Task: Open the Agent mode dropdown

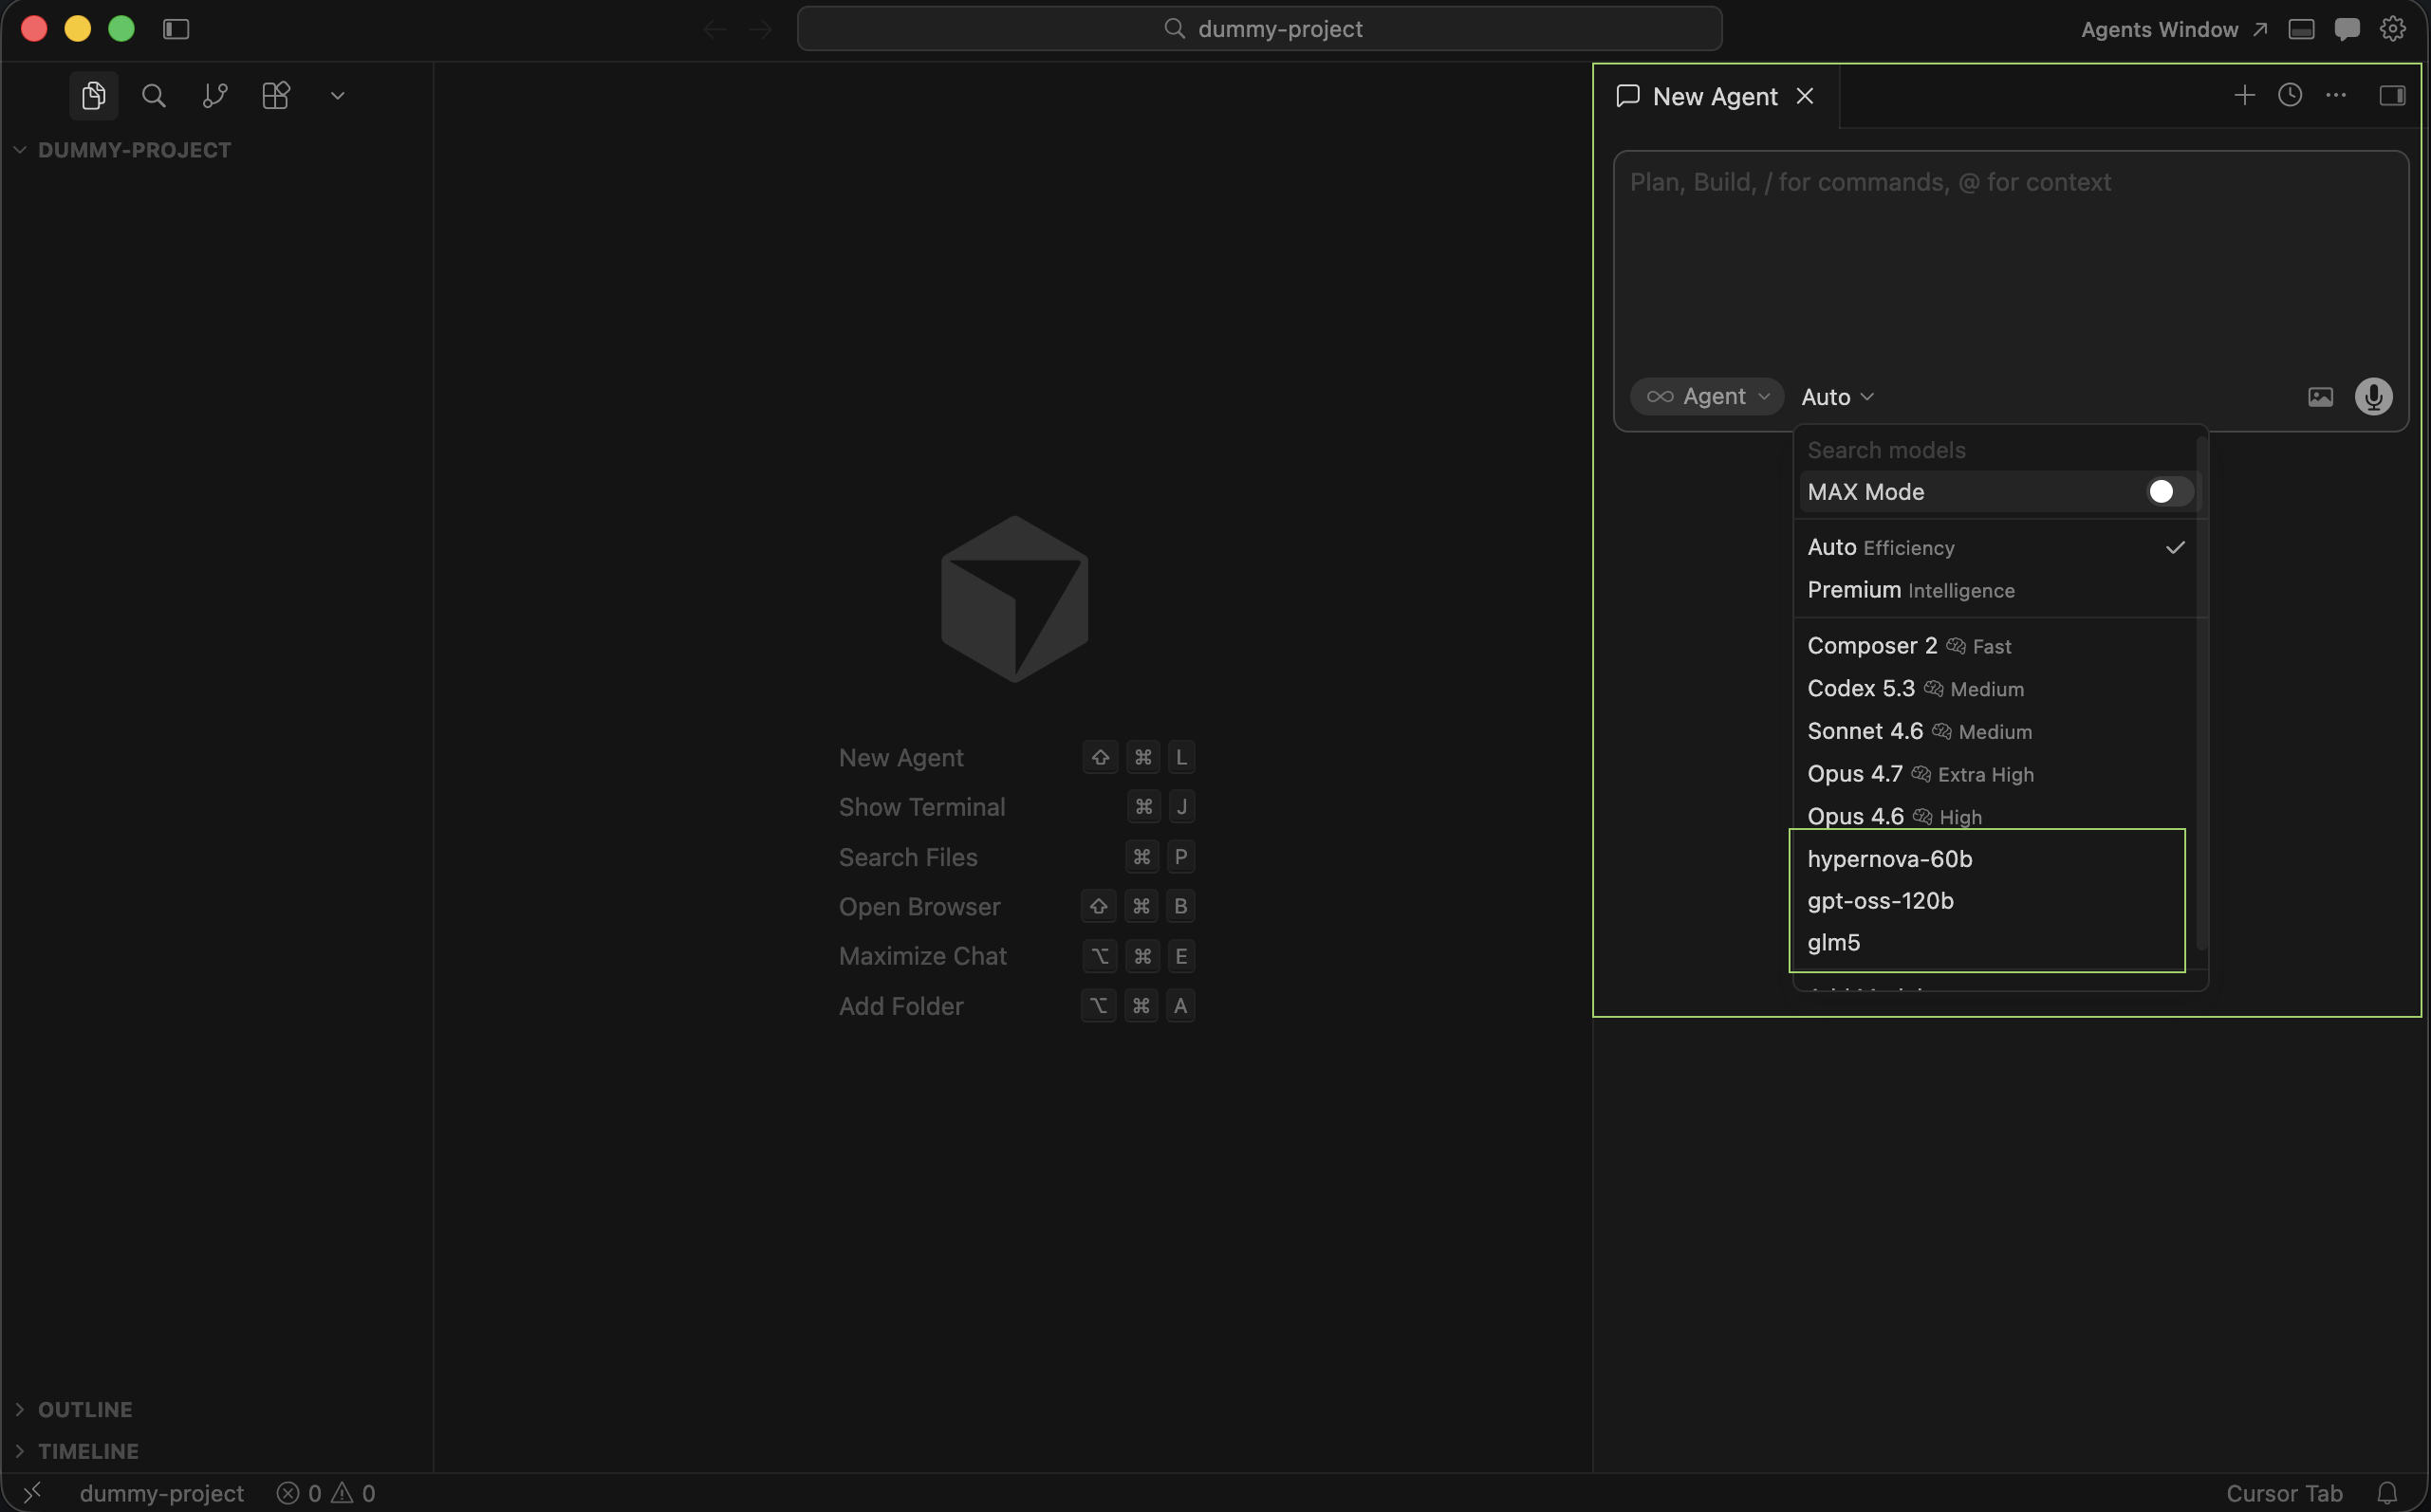Action: tap(1707, 396)
